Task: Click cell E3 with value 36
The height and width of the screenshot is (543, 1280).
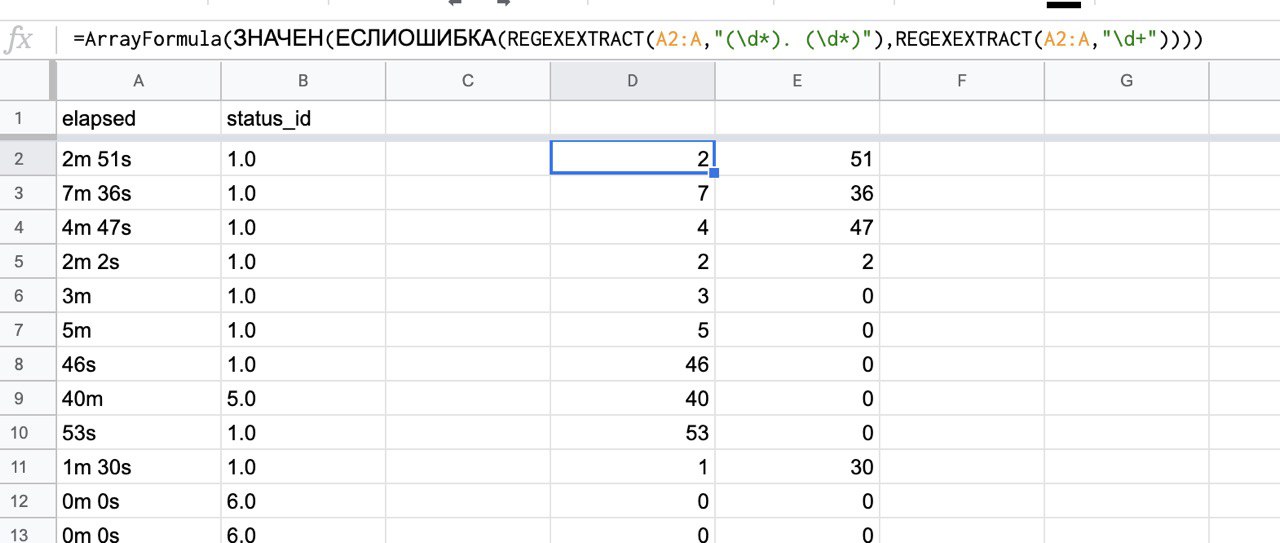Action: 797,193
